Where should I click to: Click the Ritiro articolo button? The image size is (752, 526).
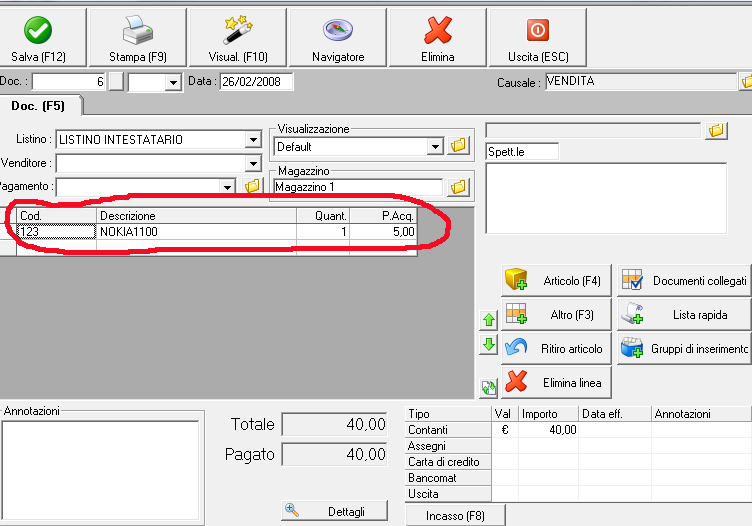click(556, 349)
